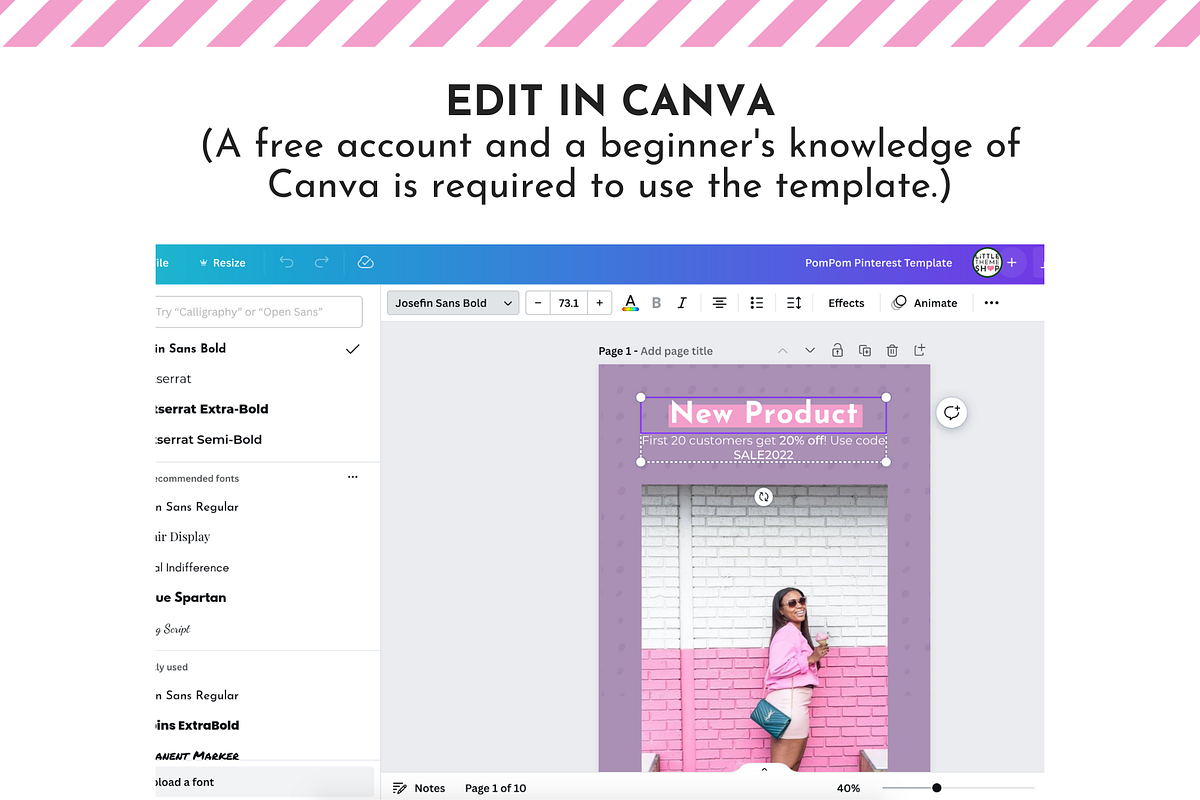Open the Notes panel

click(x=419, y=788)
